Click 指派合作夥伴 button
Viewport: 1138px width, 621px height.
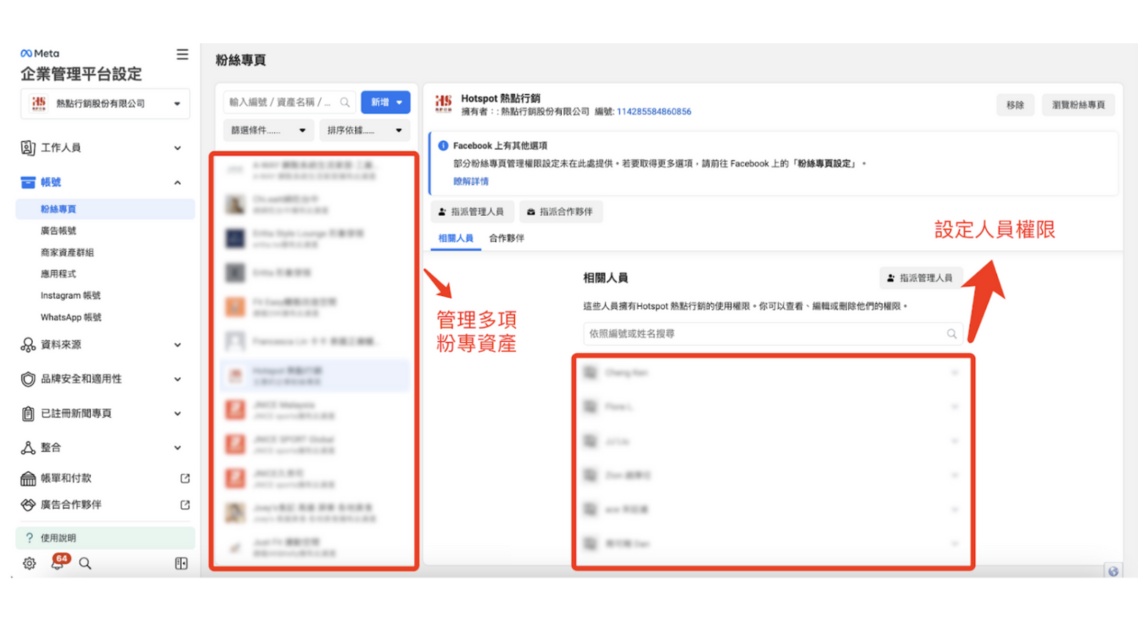point(560,212)
